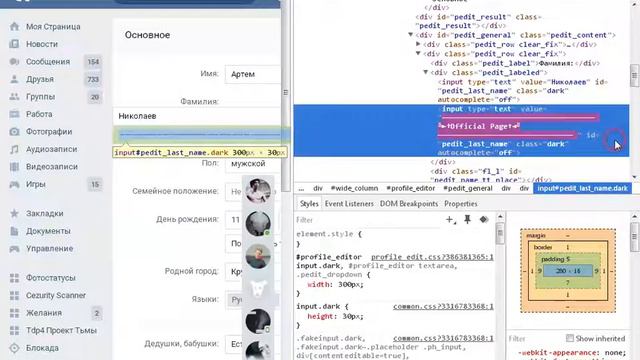This screenshot has height=360, width=640.
Task: Select #pedit_general in the breadcrumb bar
Action: click(468, 188)
